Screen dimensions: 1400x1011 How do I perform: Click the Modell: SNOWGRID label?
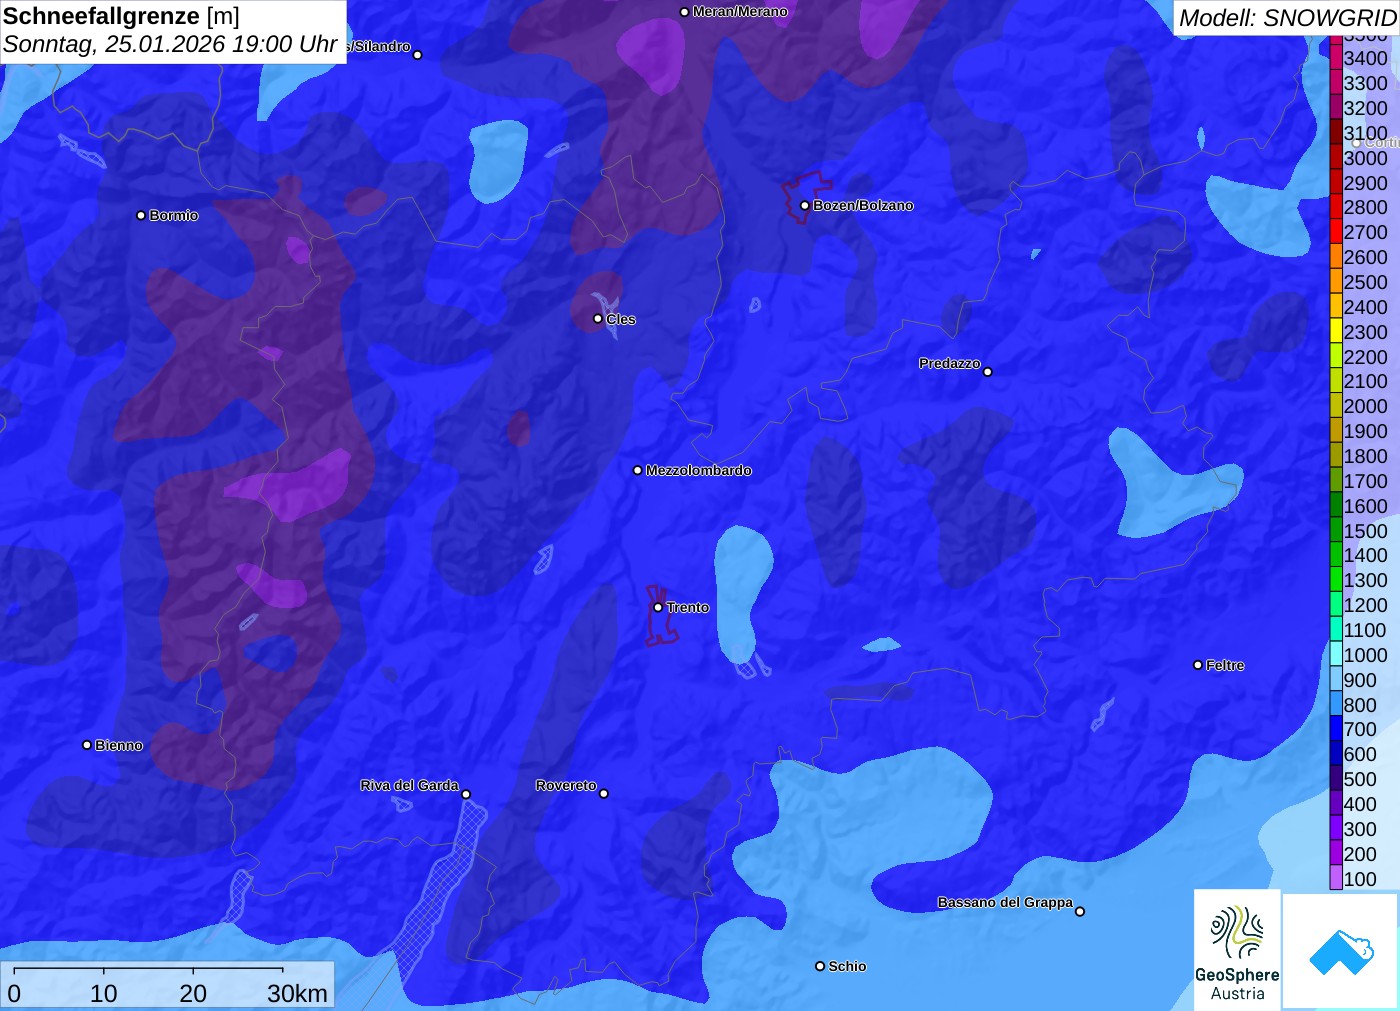[x=1288, y=18]
